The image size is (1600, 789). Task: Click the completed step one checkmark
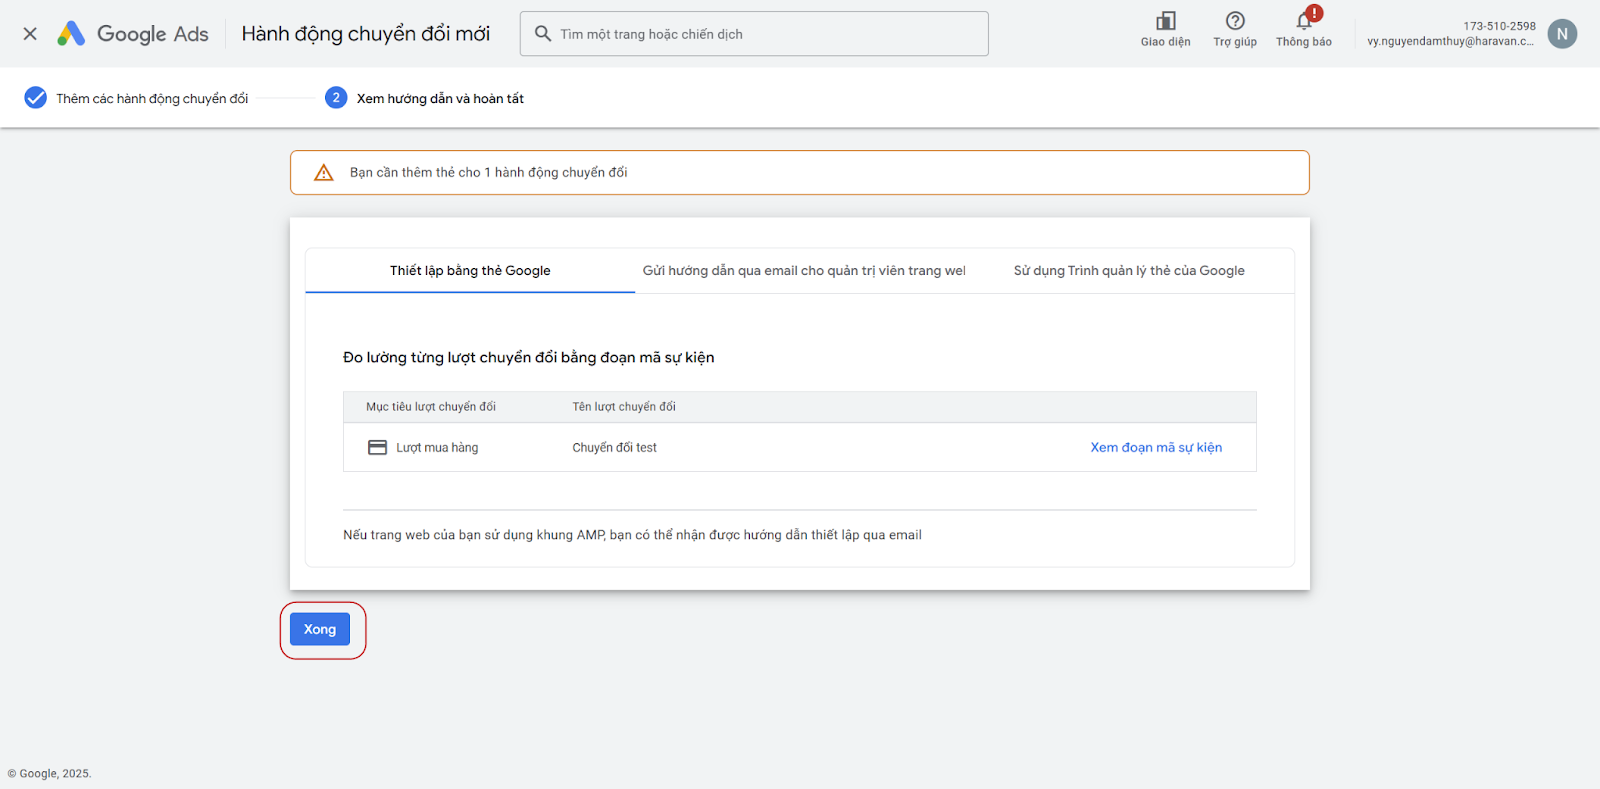point(35,98)
